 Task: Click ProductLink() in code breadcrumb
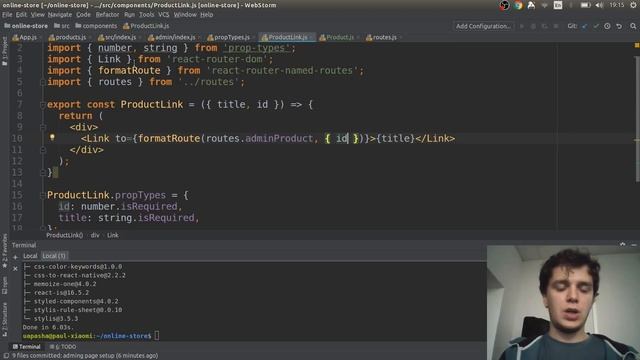[x=64, y=236]
